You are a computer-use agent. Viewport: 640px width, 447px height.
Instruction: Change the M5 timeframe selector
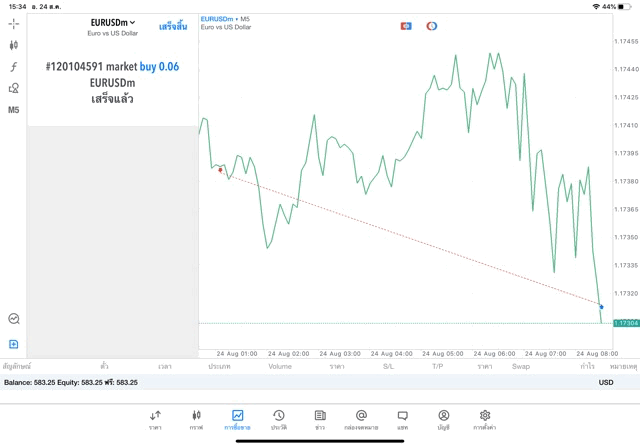[x=13, y=110]
